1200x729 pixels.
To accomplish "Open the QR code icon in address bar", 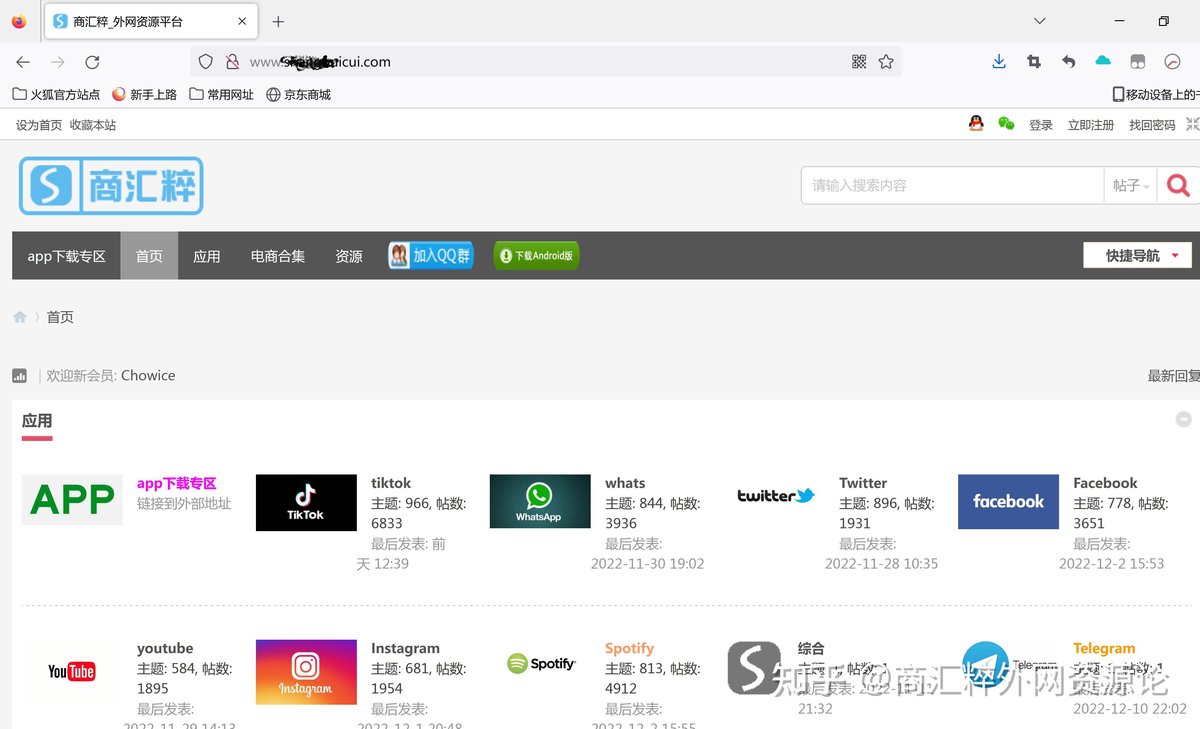I will click(859, 62).
